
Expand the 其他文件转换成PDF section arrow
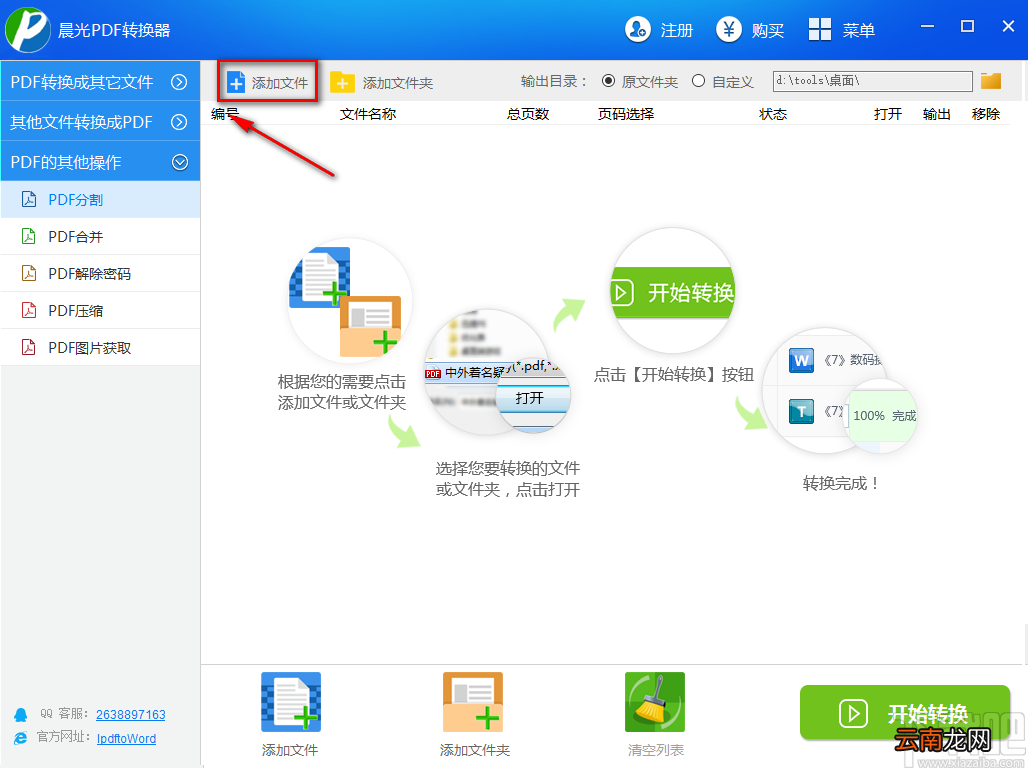tap(179, 122)
